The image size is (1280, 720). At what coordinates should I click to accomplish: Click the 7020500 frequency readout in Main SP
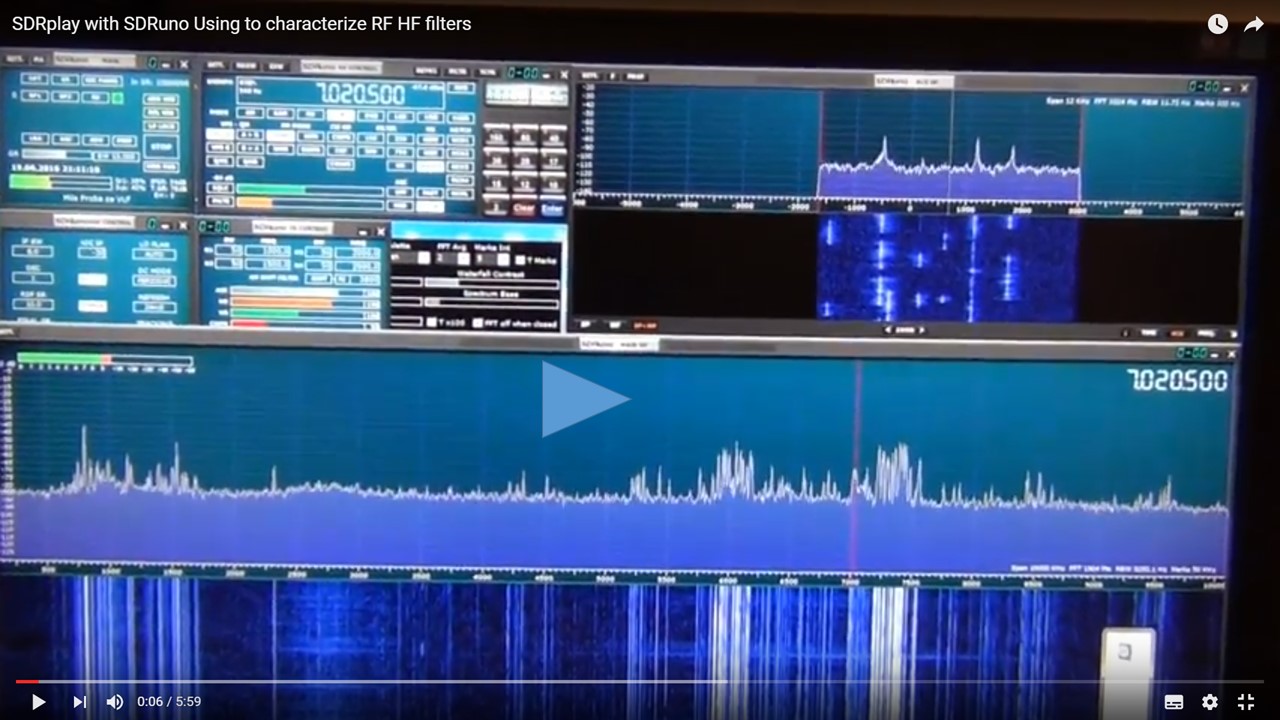pyautogui.click(x=1177, y=381)
